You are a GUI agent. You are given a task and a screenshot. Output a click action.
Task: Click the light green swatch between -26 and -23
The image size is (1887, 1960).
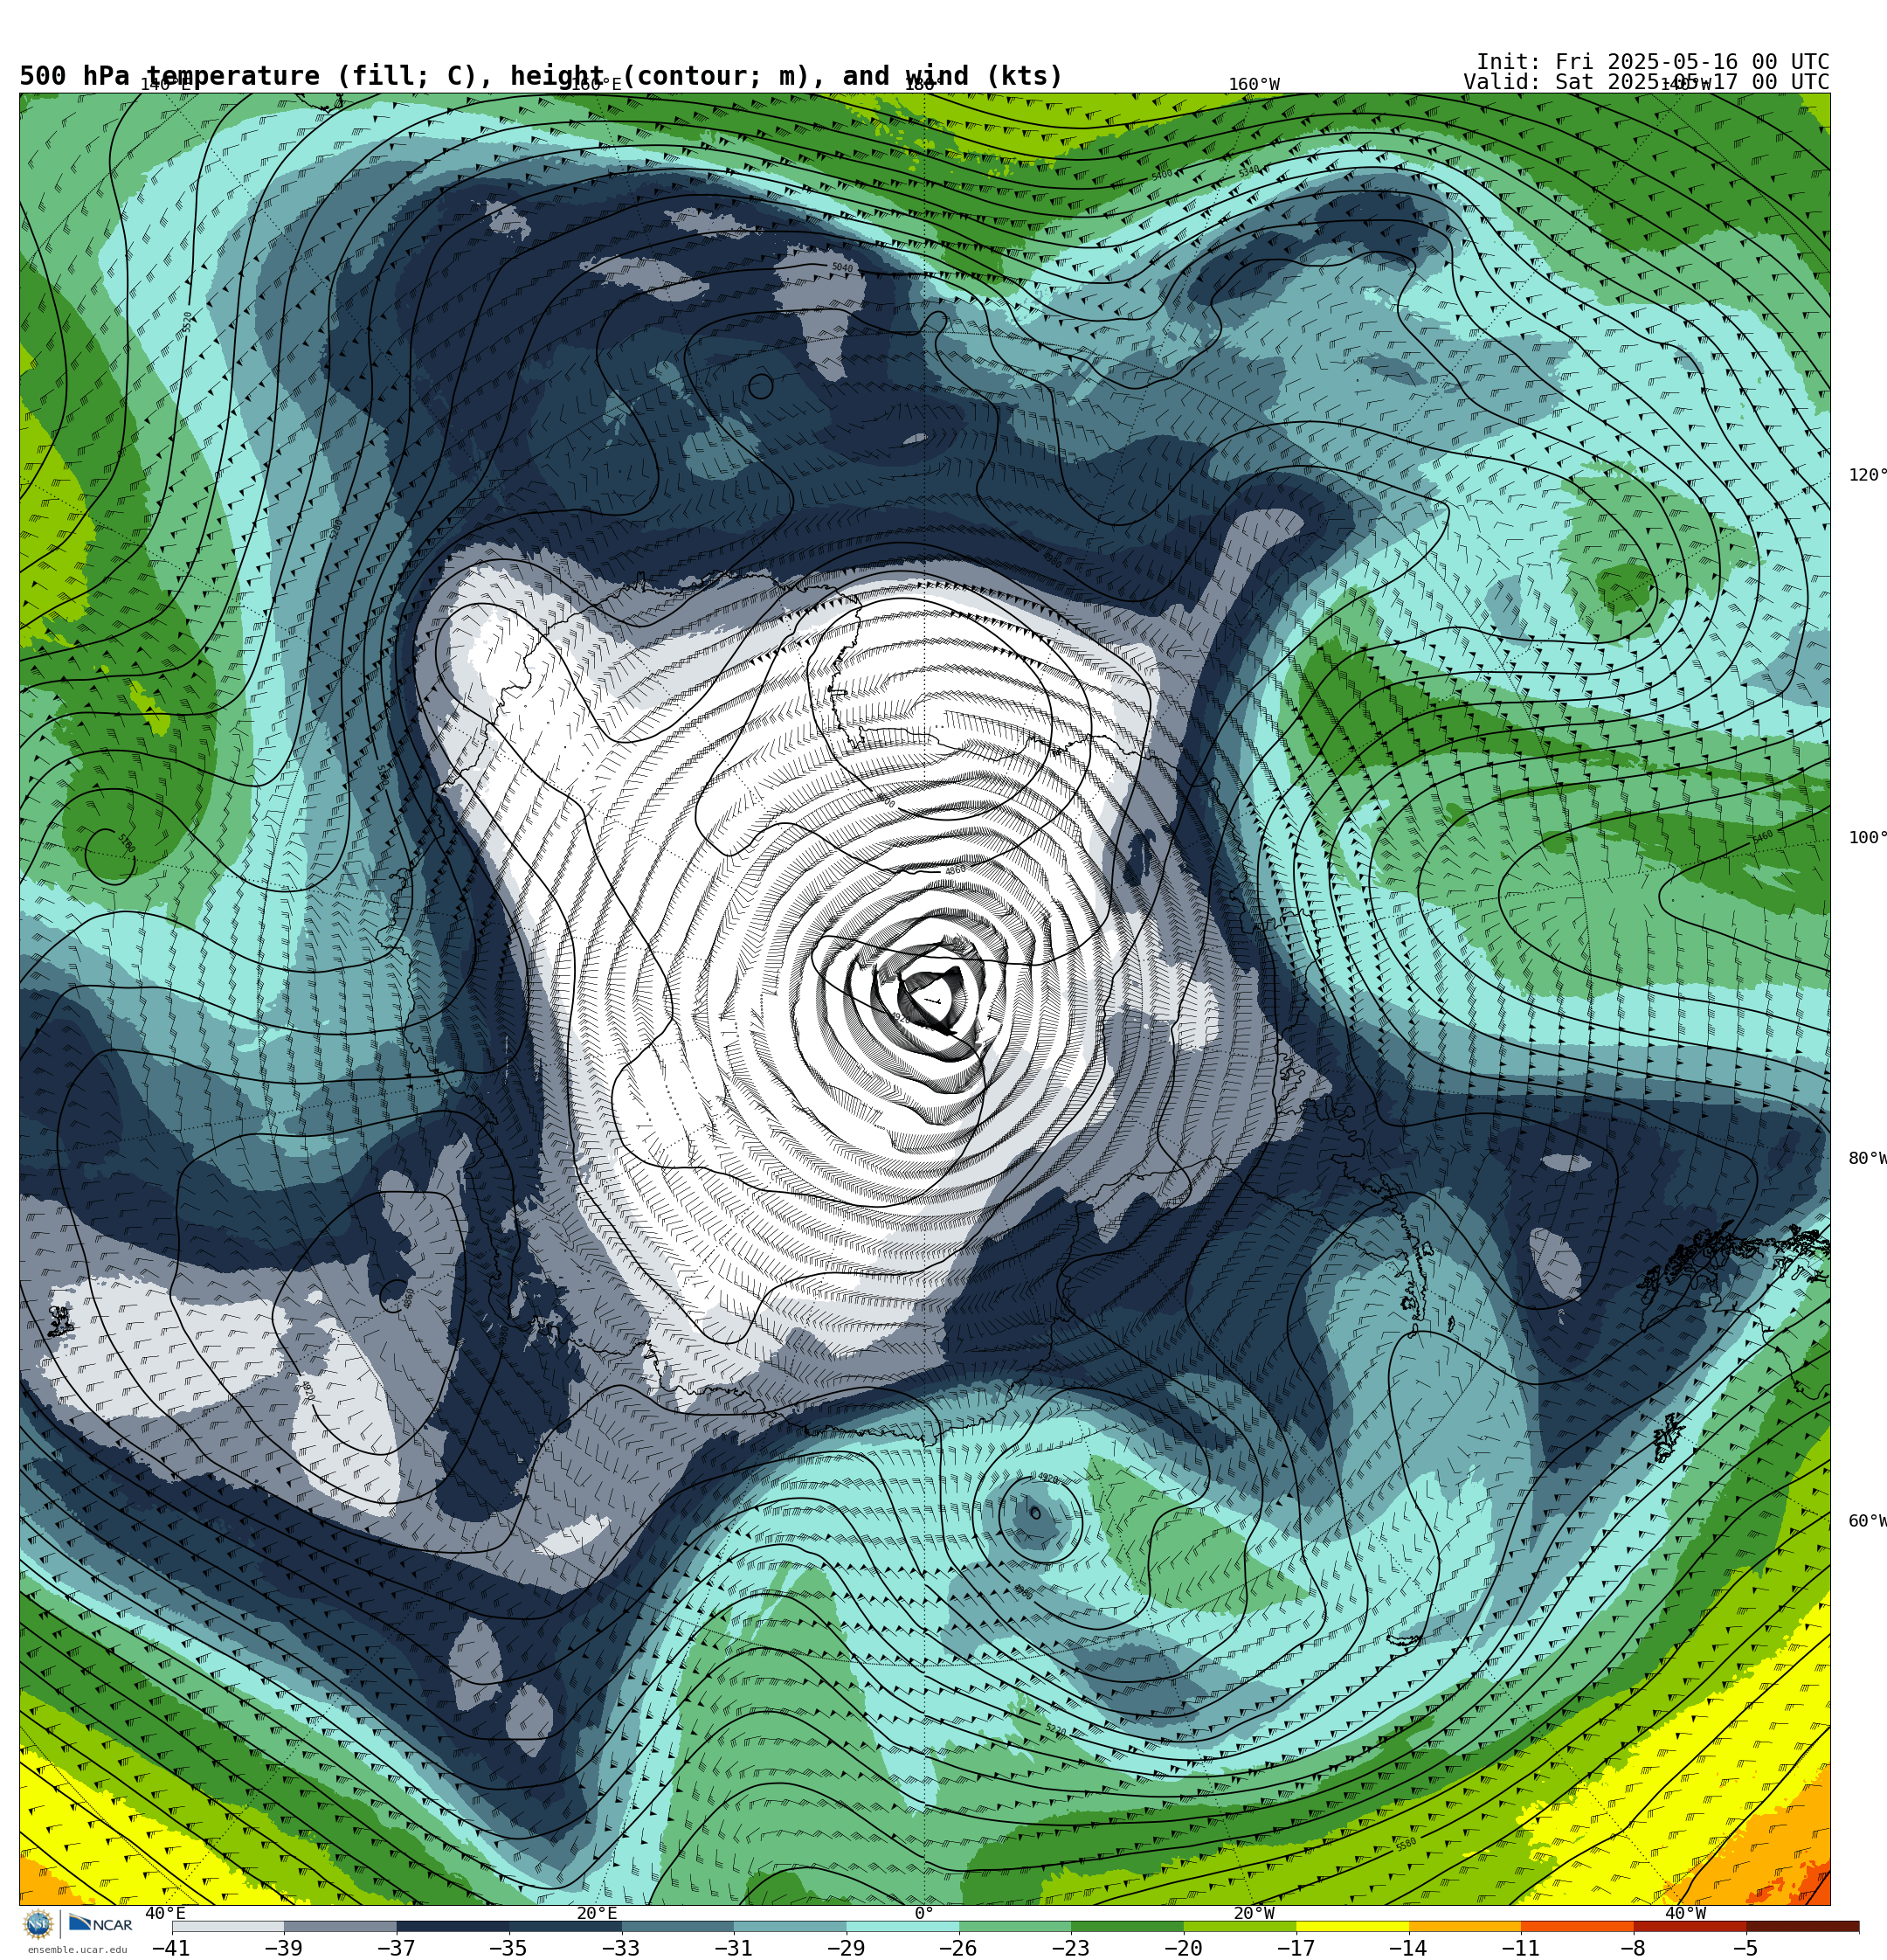click(1015, 1926)
